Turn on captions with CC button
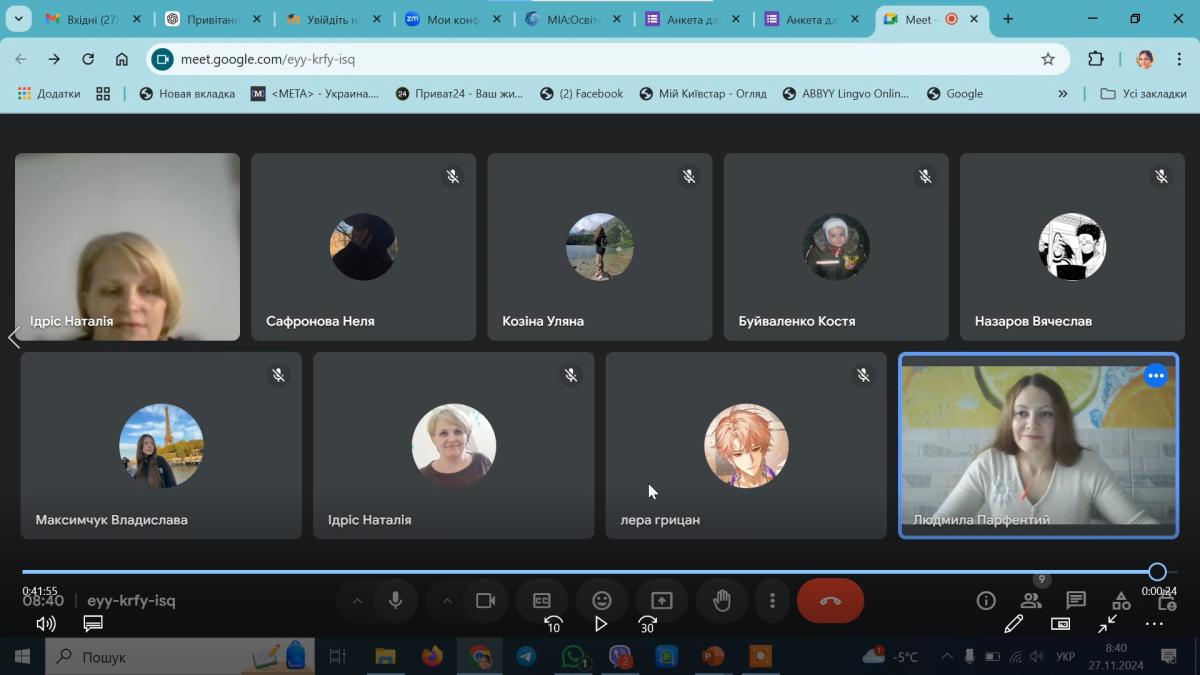1200x675 pixels. pos(542,601)
